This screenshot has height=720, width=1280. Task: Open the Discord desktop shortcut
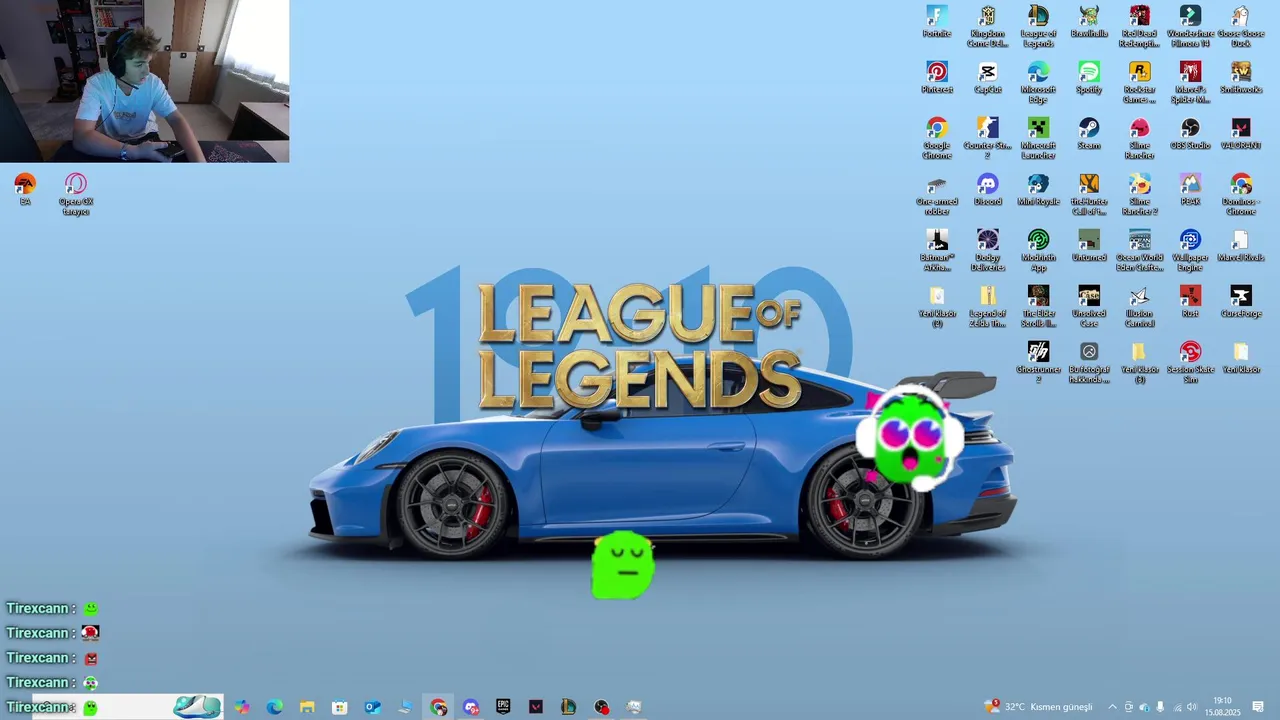(988, 190)
